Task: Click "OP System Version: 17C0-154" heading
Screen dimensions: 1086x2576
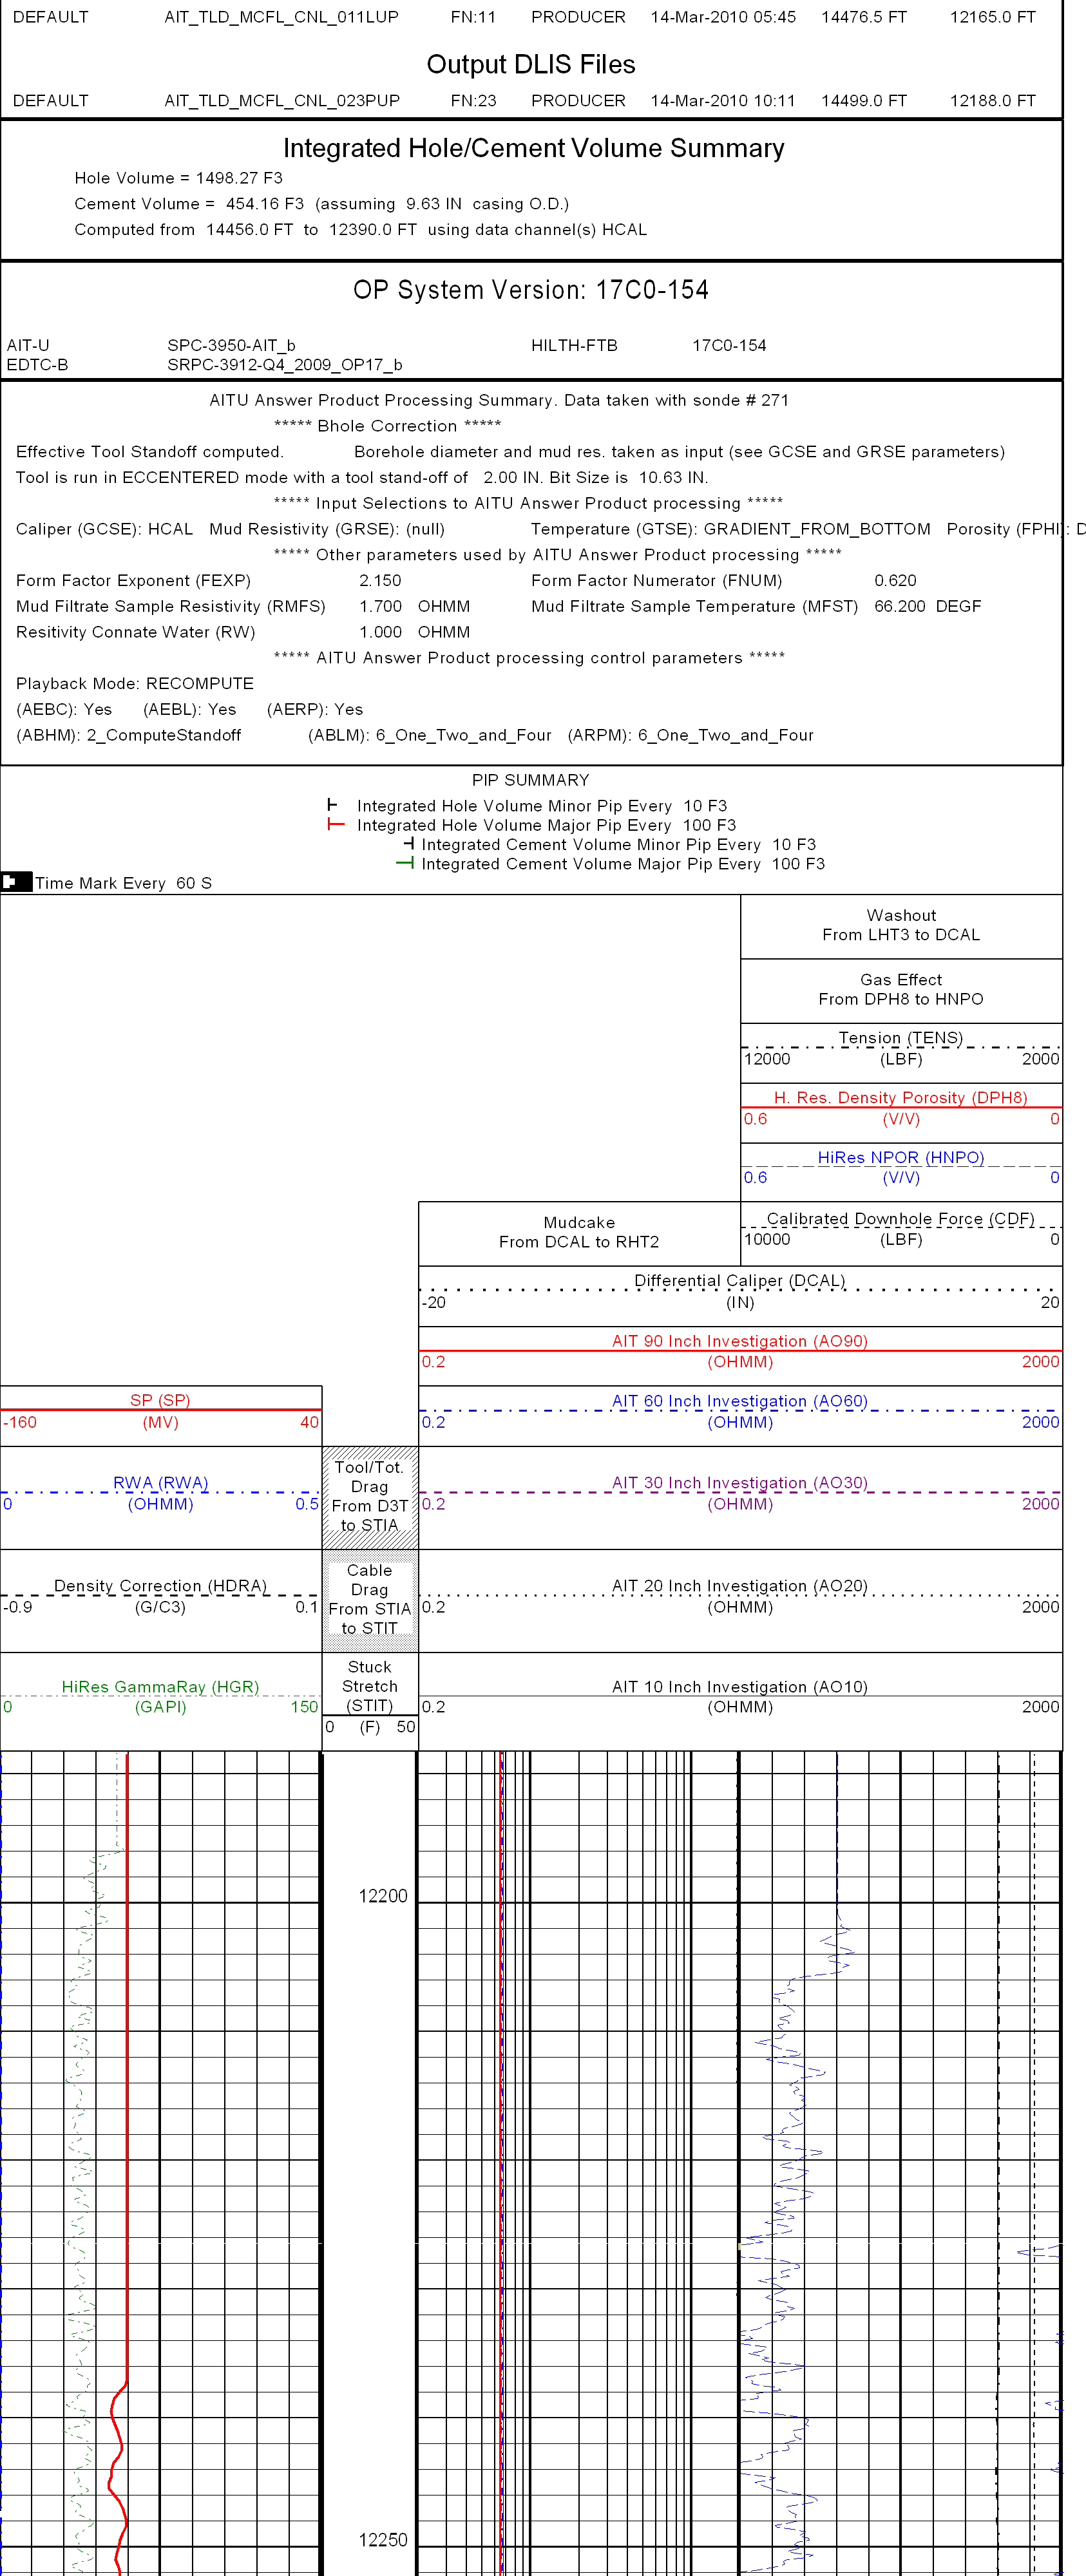Action: 531,290
